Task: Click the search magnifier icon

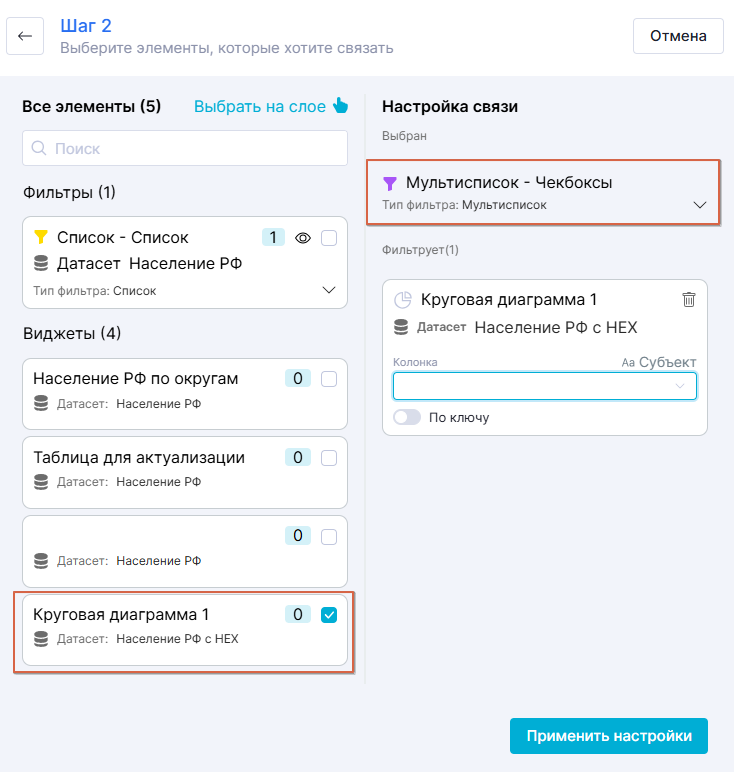Action: [40, 149]
